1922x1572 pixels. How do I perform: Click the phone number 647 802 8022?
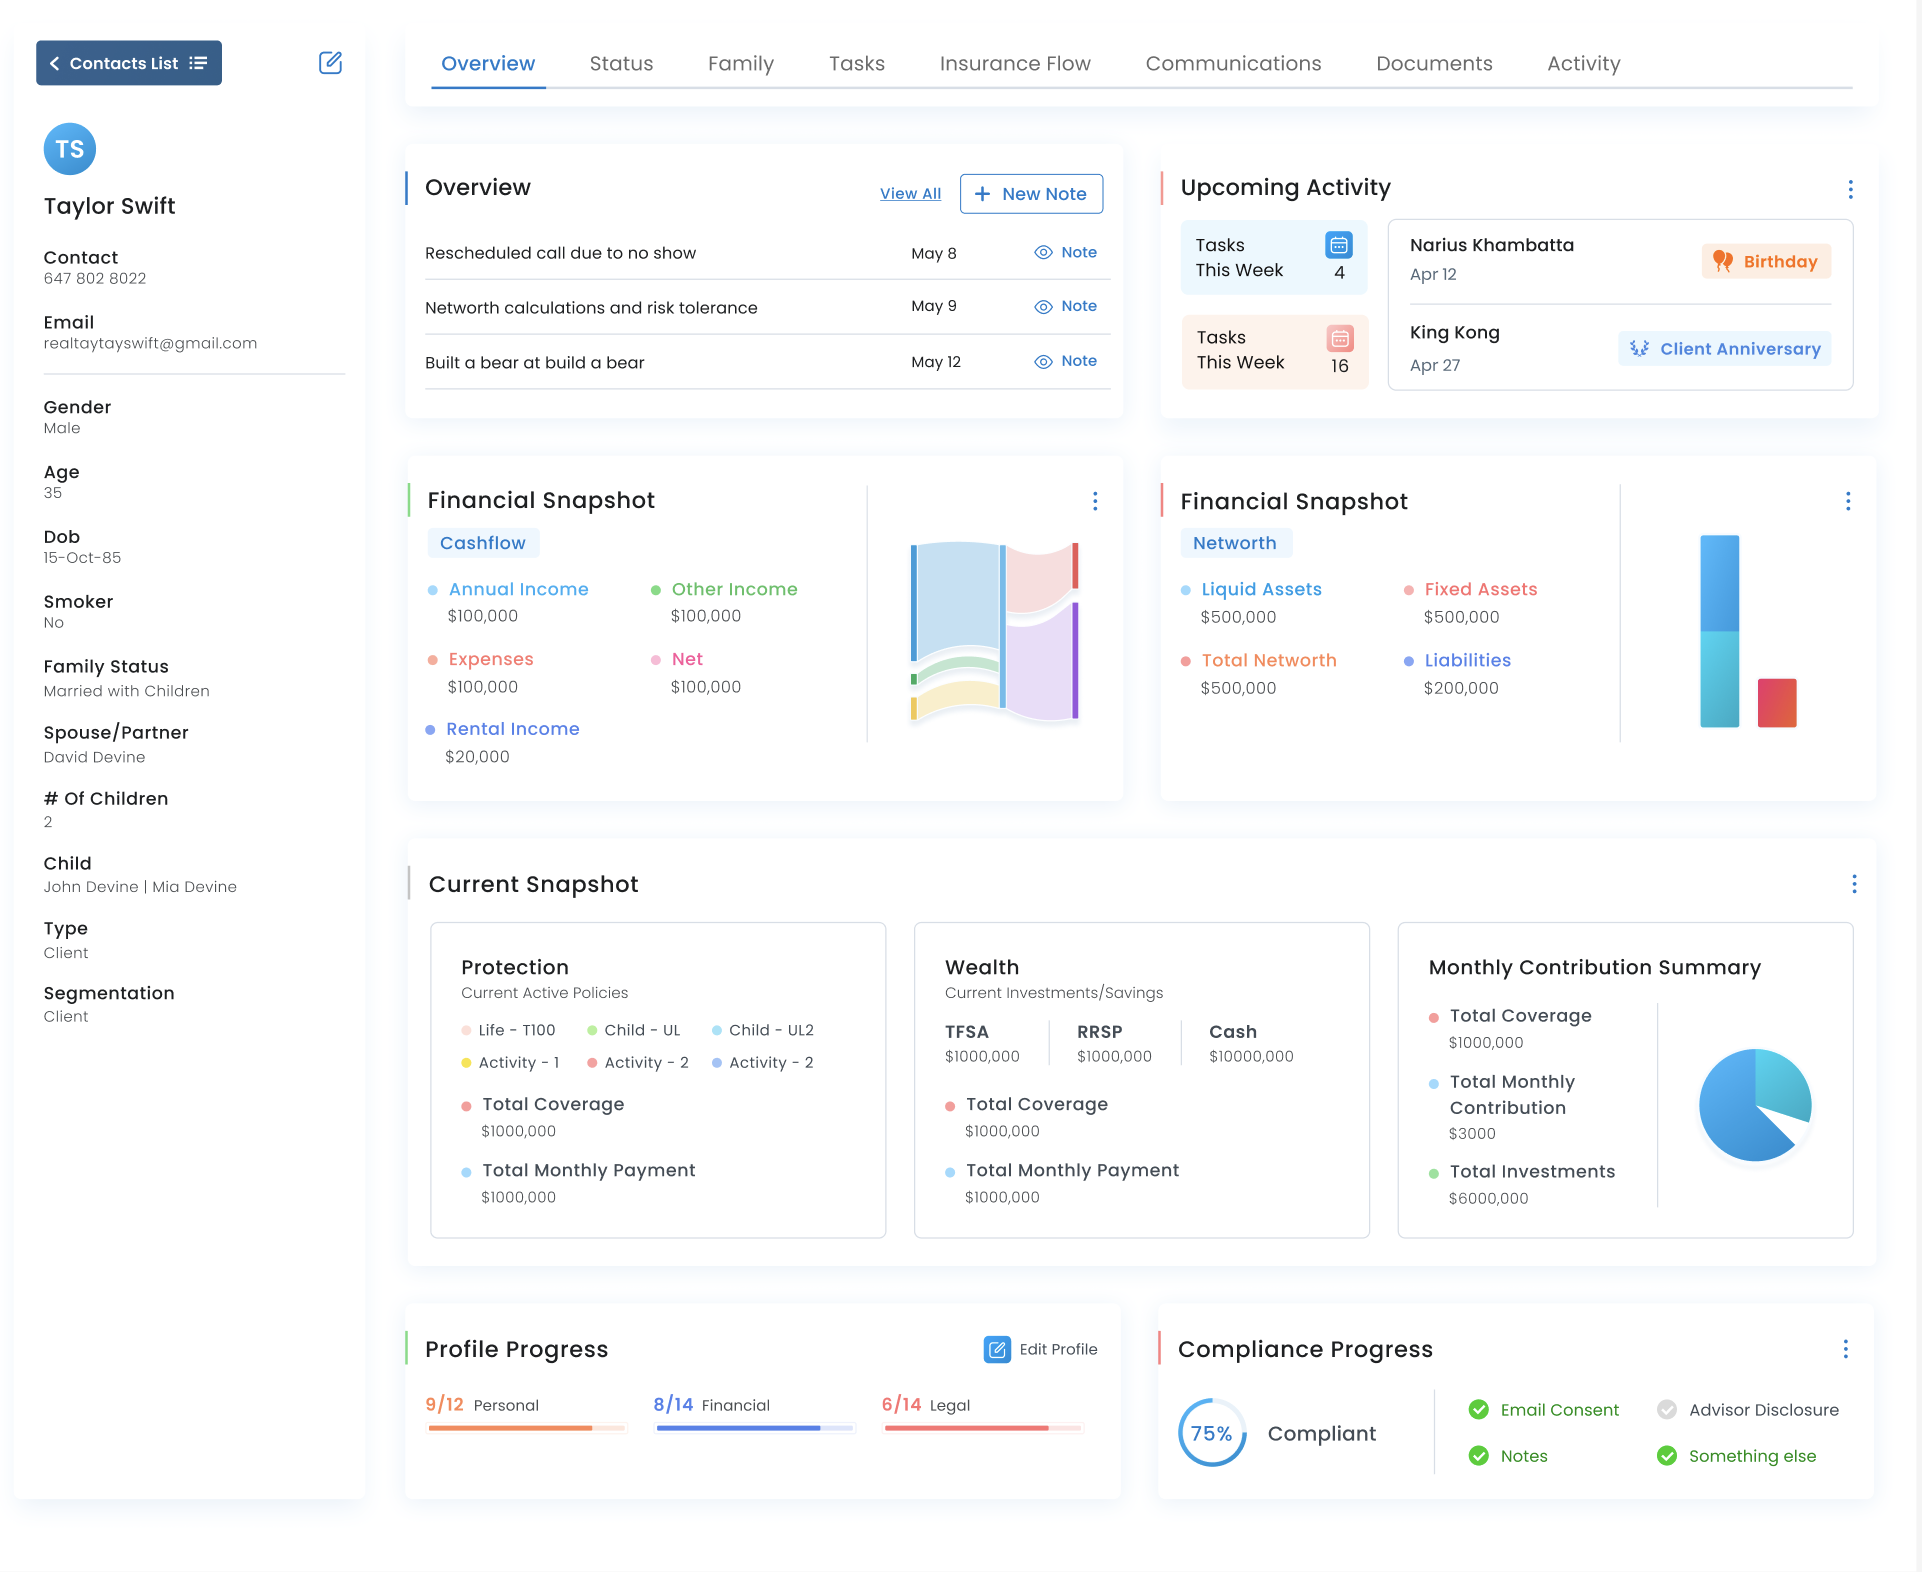point(95,278)
